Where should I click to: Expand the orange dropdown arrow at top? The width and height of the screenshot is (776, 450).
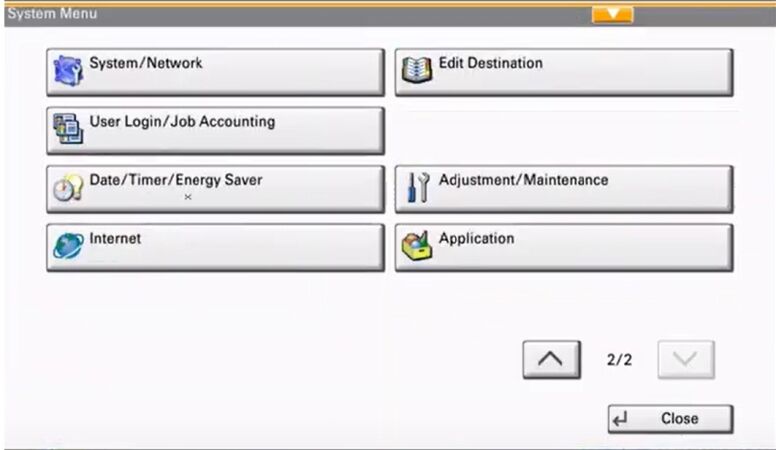click(612, 14)
